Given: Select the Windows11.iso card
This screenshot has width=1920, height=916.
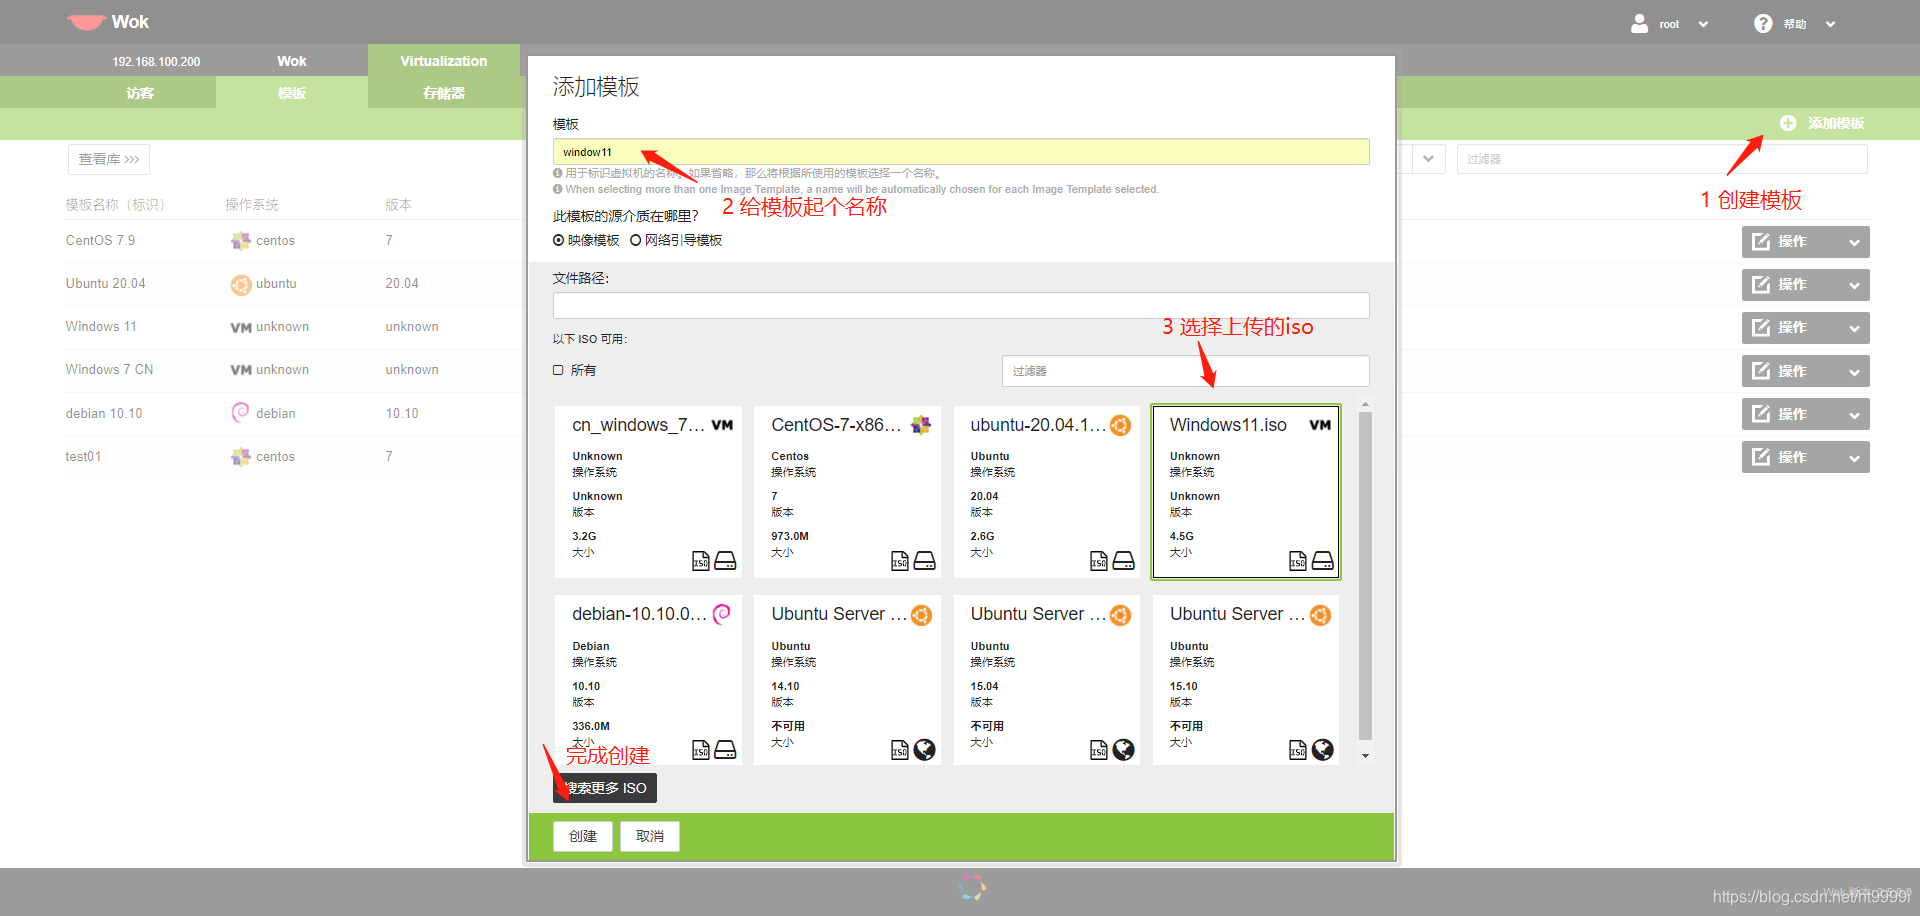Looking at the screenshot, I should 1246,492.
